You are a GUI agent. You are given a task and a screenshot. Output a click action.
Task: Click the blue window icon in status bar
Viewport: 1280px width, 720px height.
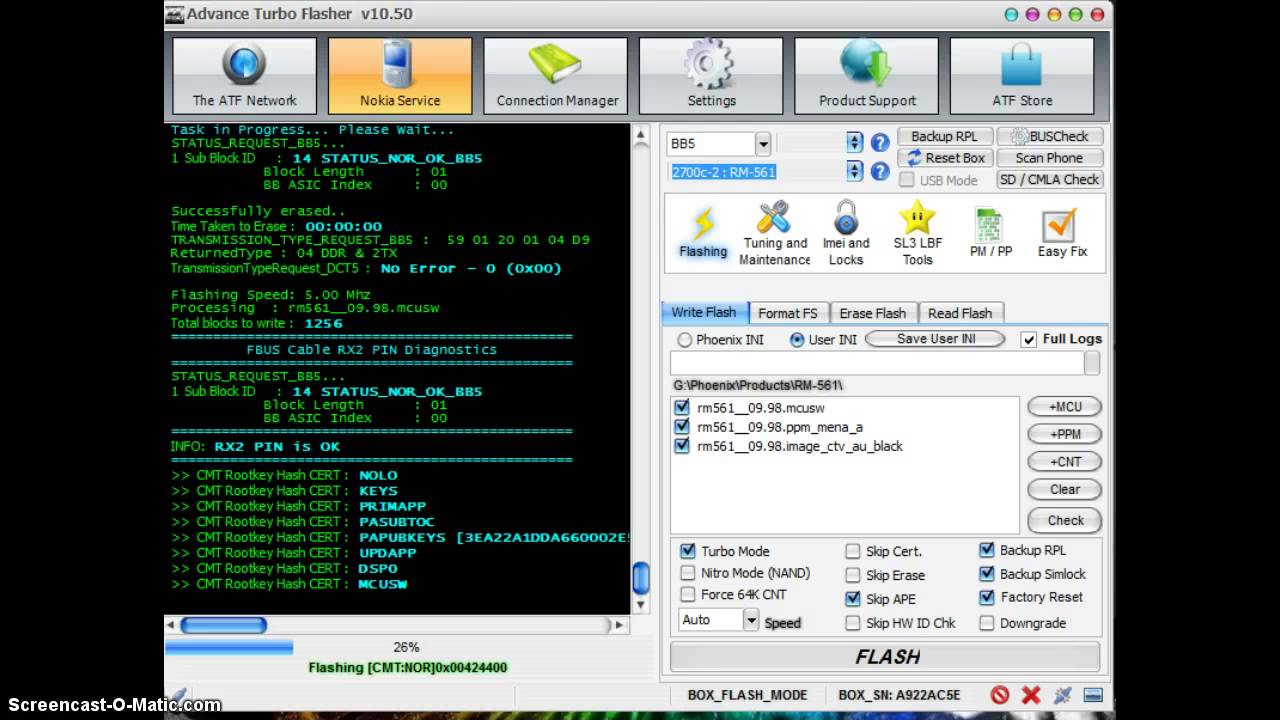pos(1093,695)
